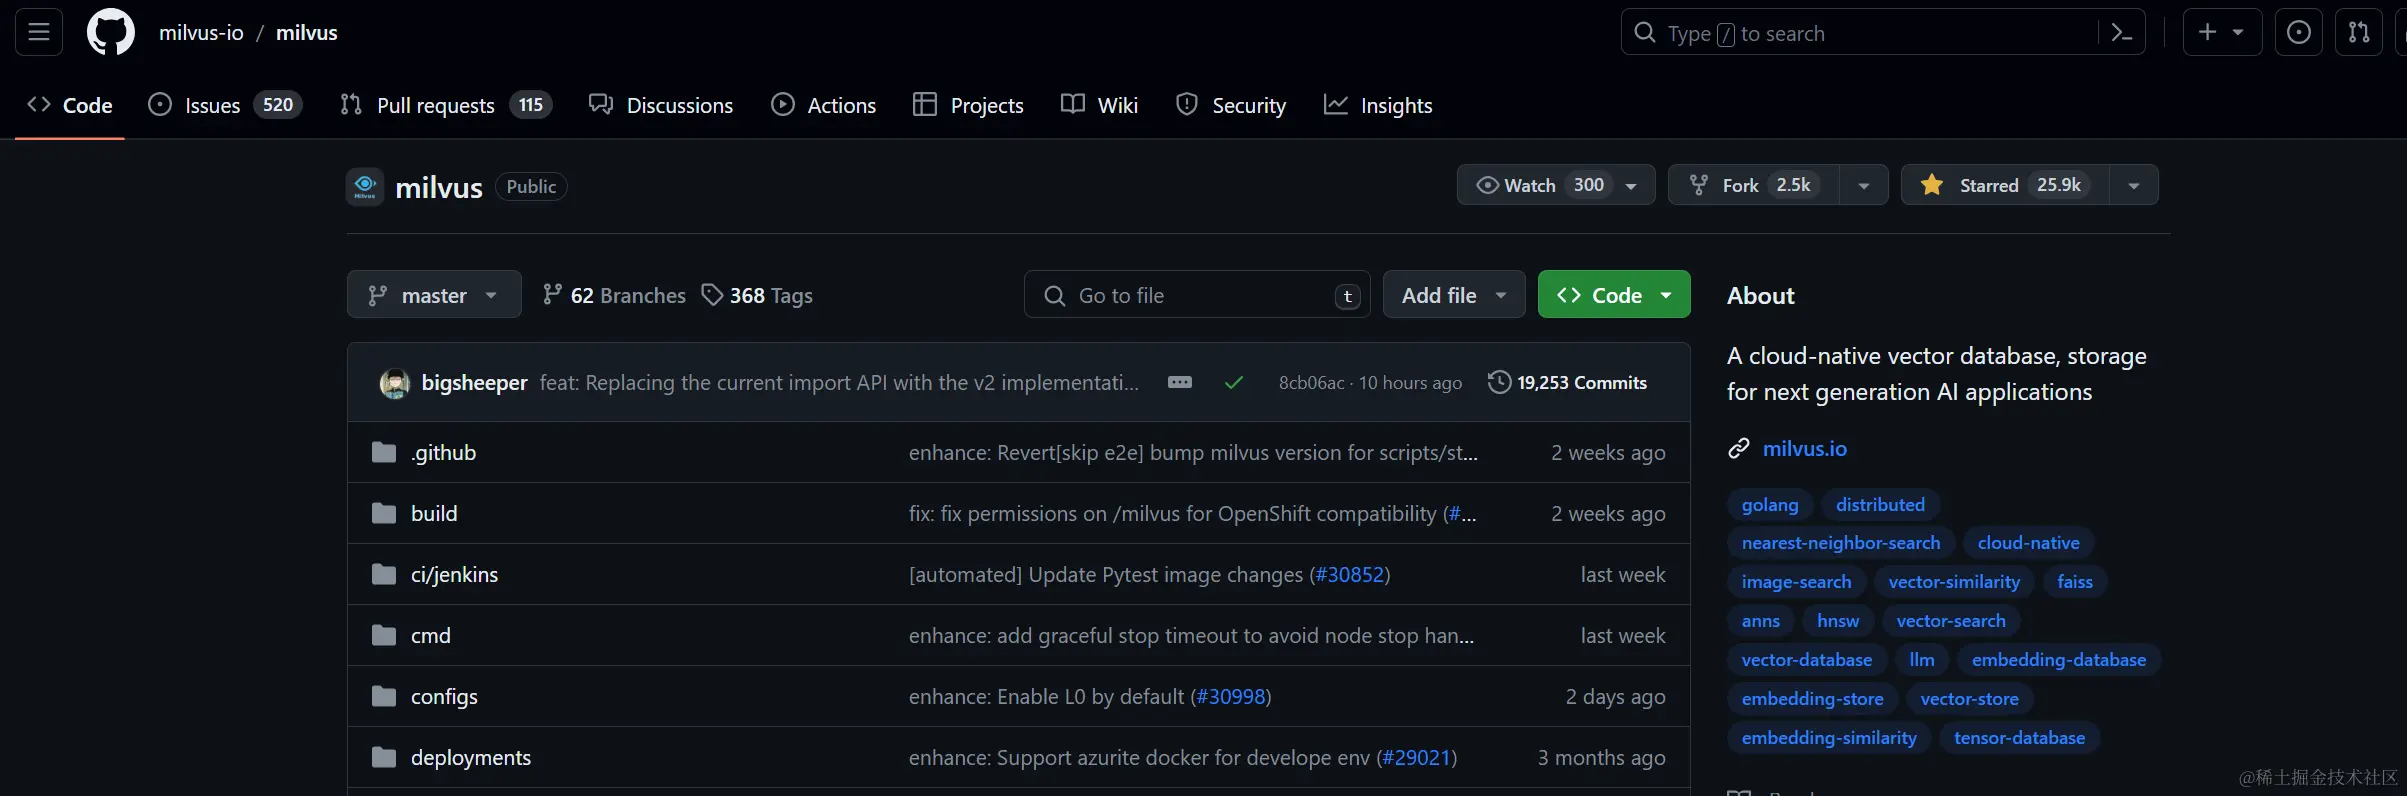This screenshot has height=796, width=2407.
Task: Open the green Code dropdown
Action: [1614, 295]
